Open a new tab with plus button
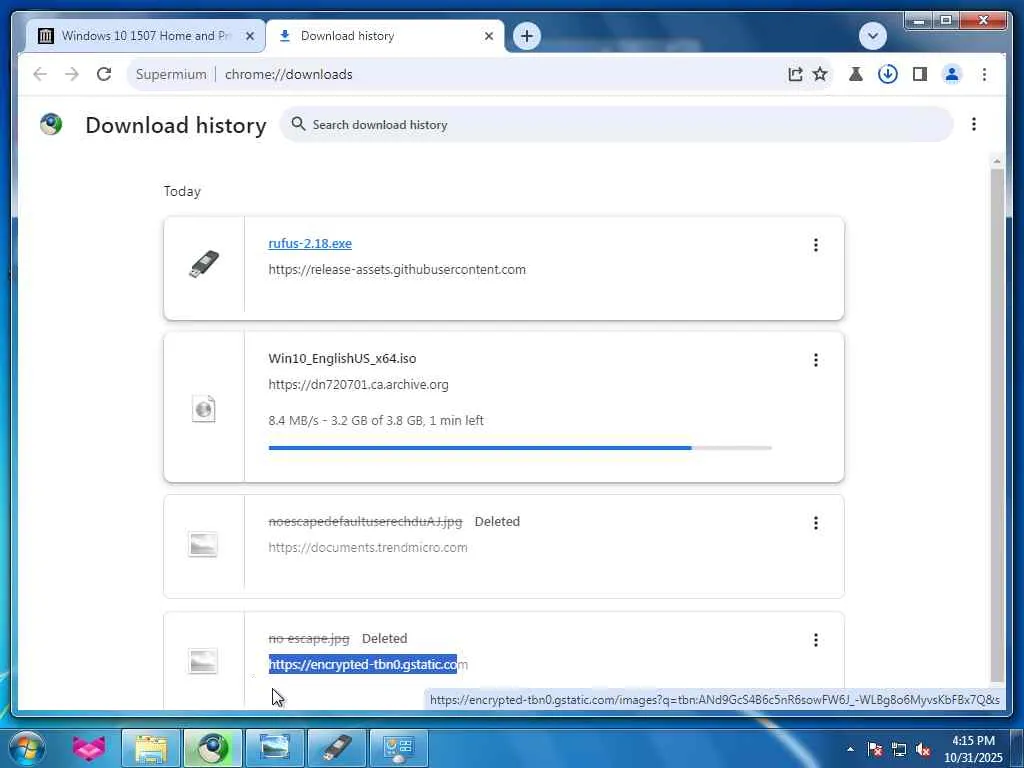 click(527, 36)
